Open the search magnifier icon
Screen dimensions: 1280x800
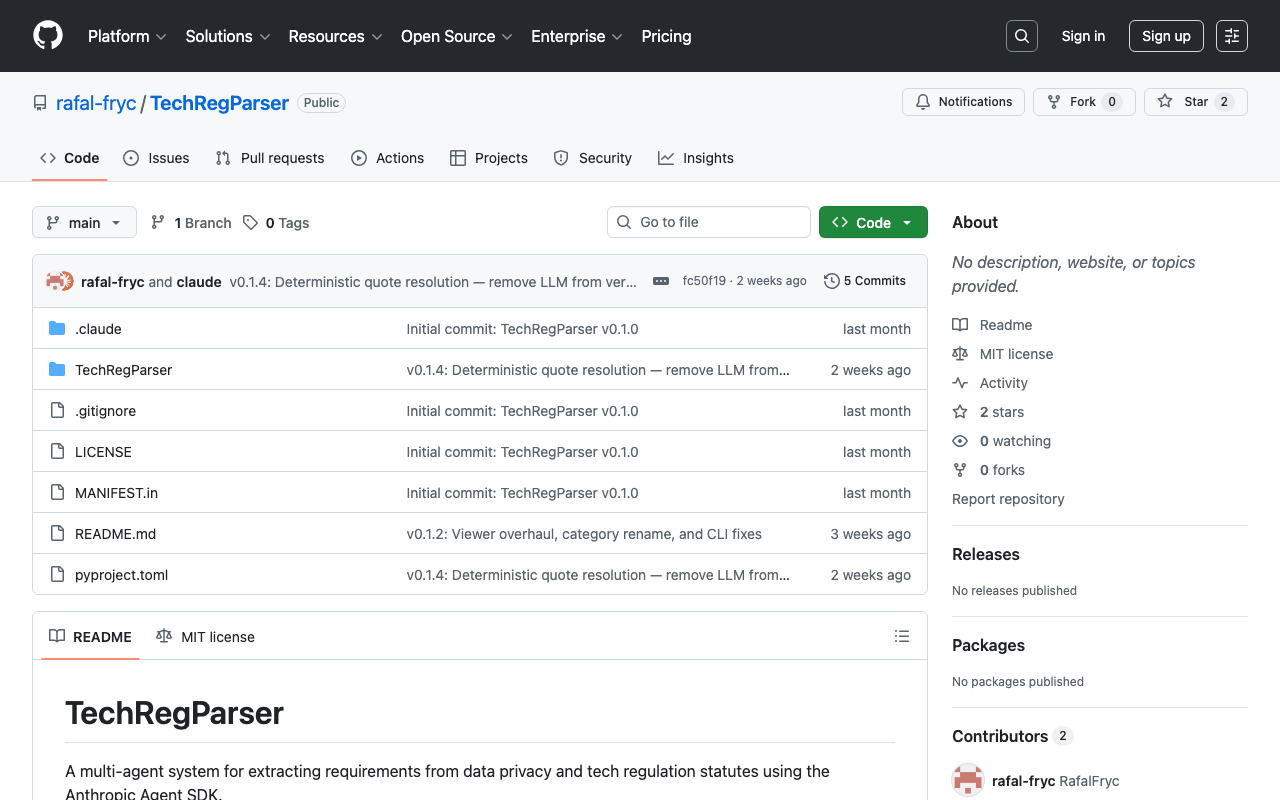tap(1022, 36)
